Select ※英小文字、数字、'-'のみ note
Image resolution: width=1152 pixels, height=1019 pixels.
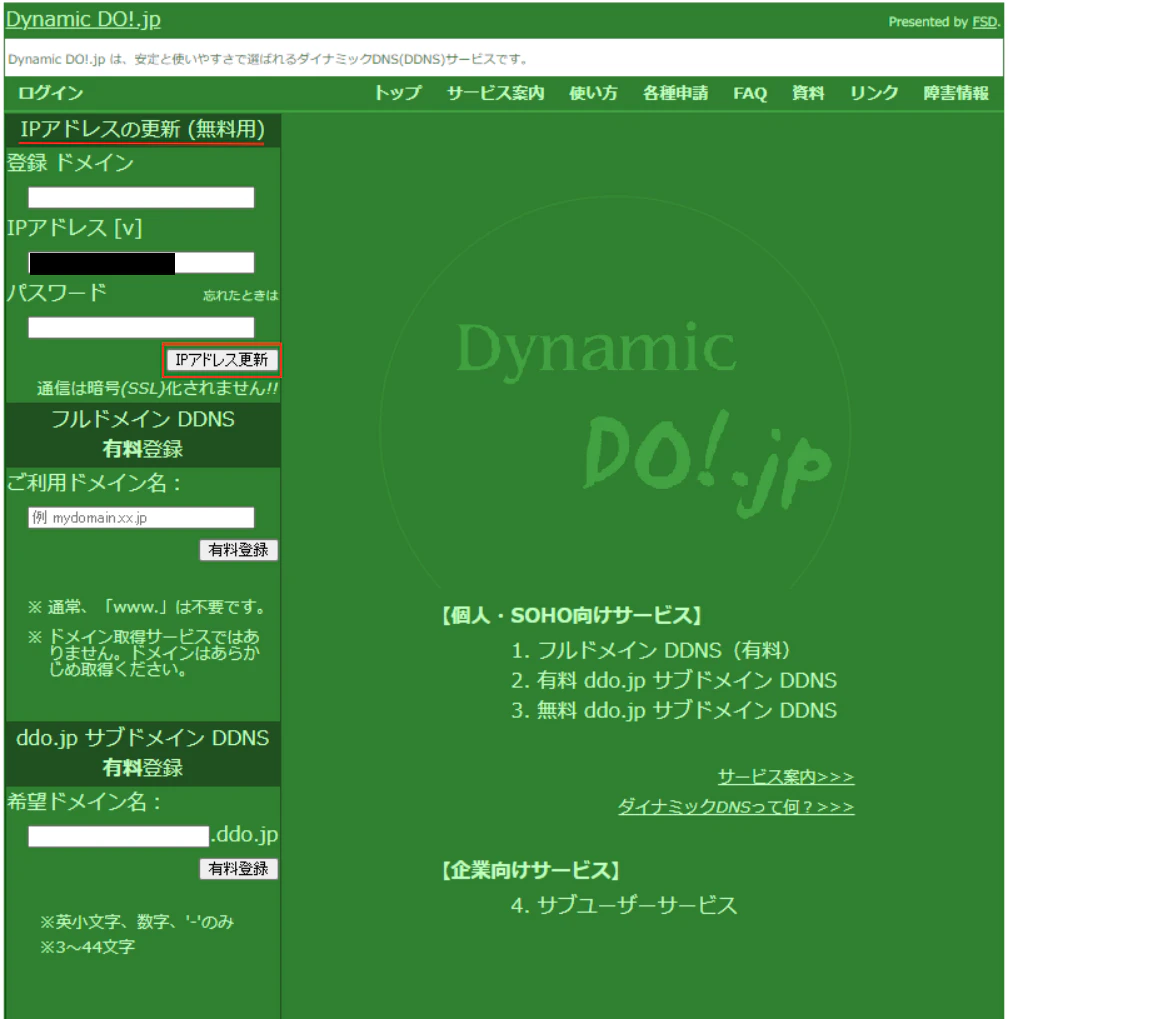coord(137,921)
